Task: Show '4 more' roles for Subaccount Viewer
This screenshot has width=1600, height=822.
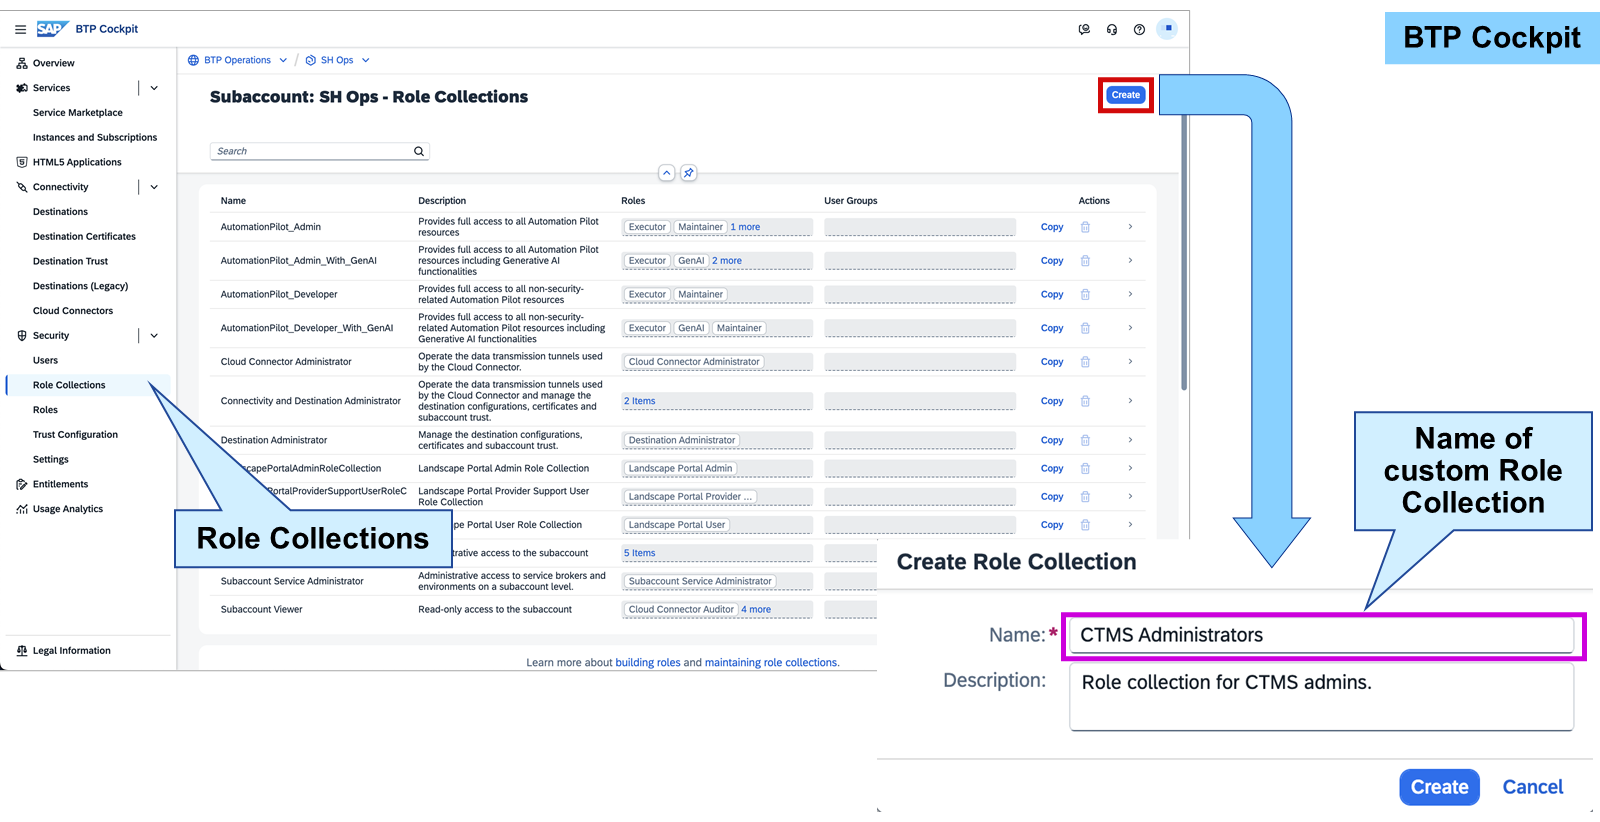Action: (756, 609)
